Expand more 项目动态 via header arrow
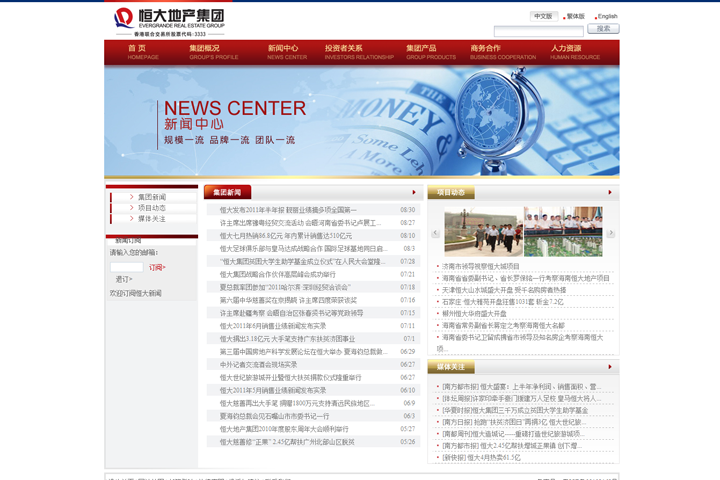 coord(610,192)
